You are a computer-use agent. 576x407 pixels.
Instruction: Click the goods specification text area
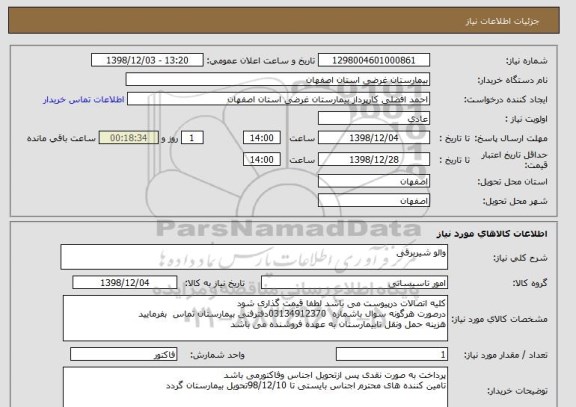(x=255, y=318)
